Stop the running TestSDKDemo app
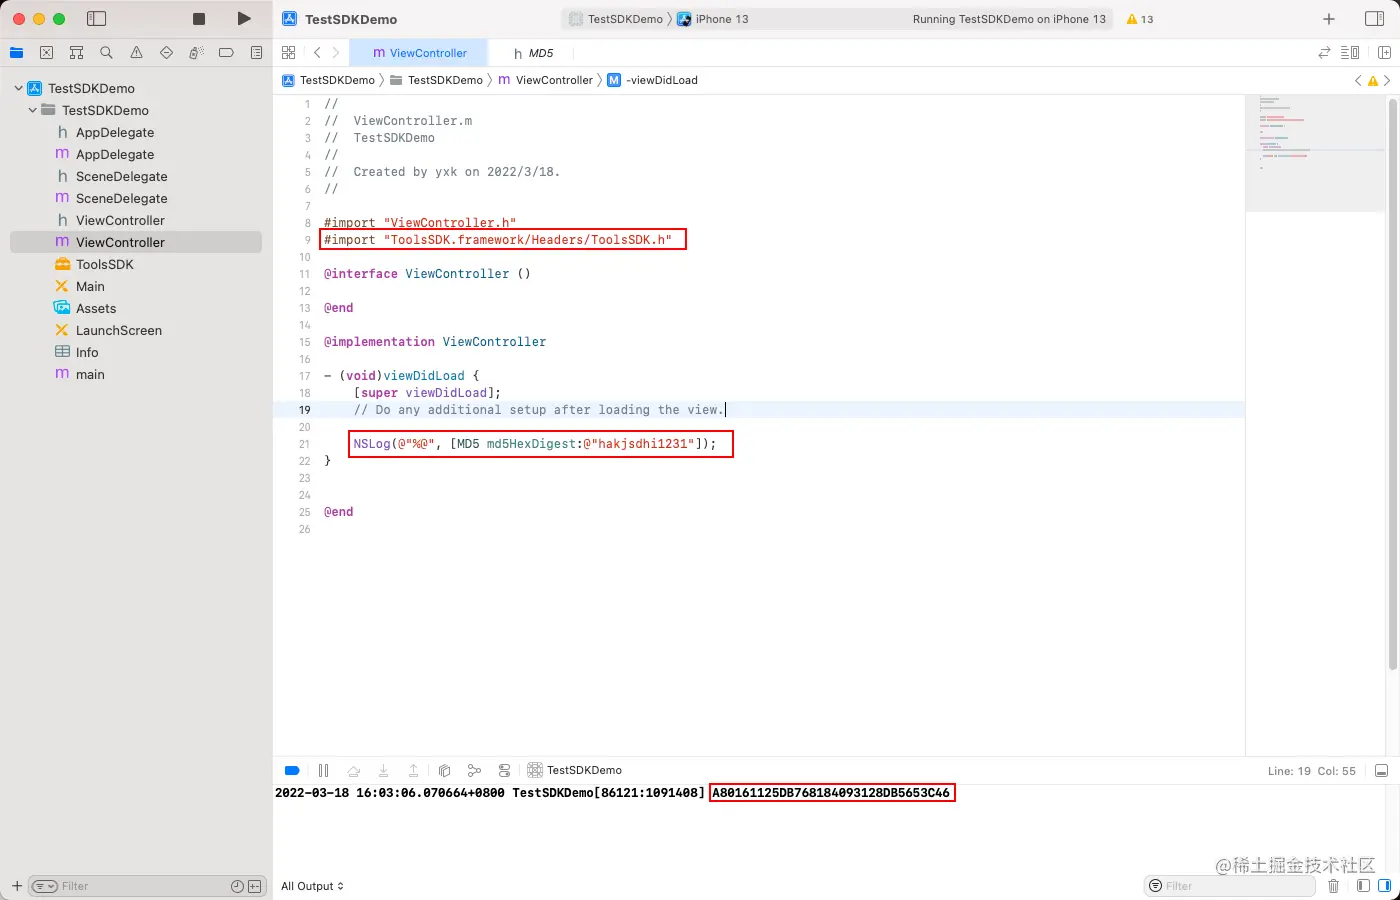 click(199, 19)
